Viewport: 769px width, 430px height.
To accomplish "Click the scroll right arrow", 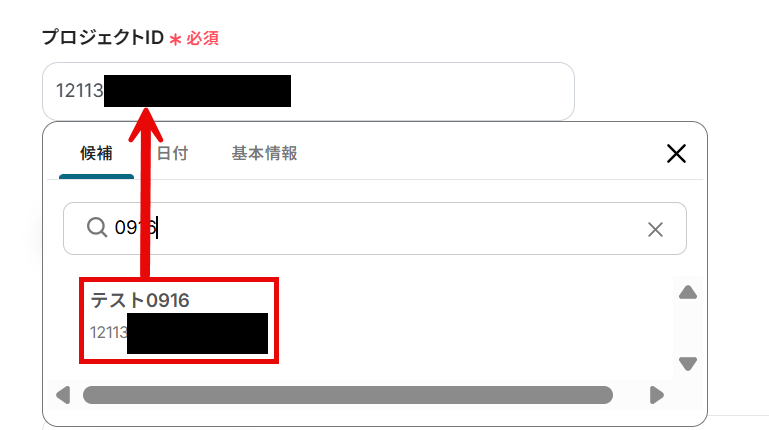I will pos(656,395).
